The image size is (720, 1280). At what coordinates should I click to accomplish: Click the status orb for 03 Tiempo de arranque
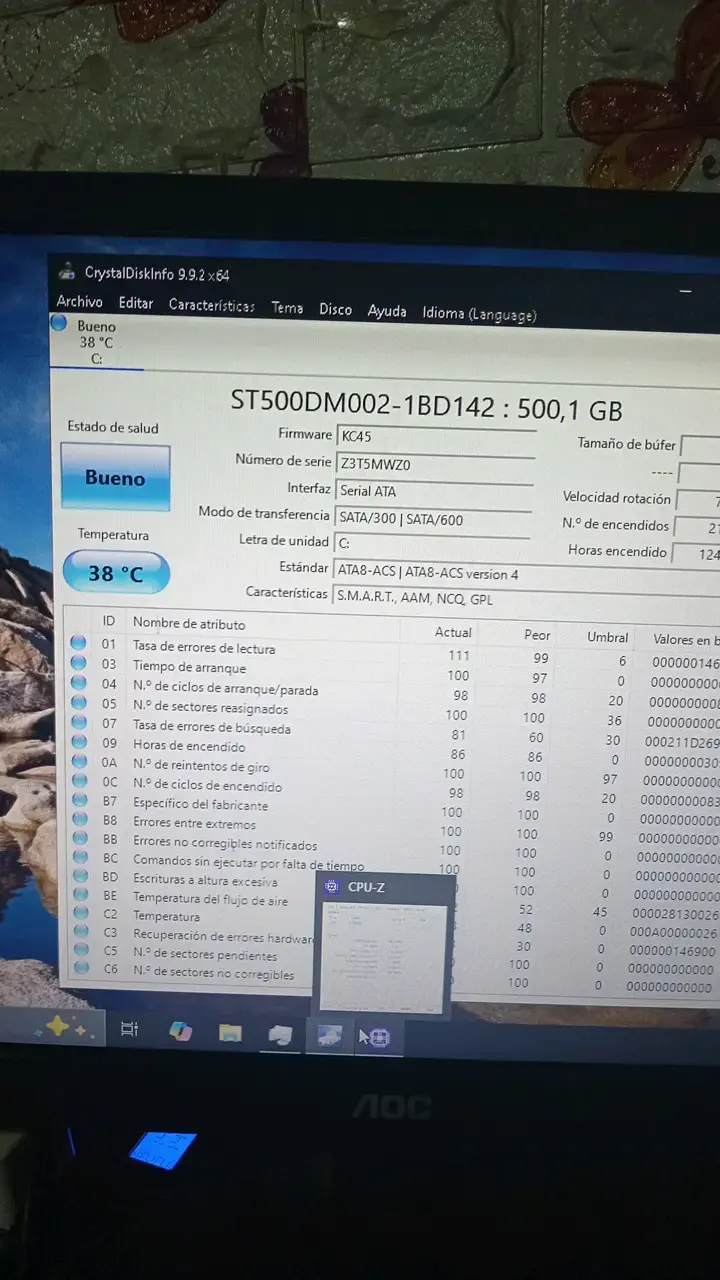pos(78,663)
